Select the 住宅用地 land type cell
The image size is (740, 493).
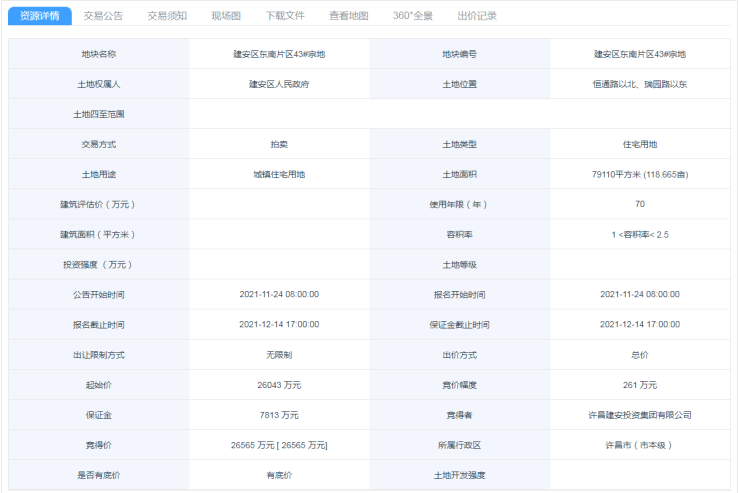(639, 144)
